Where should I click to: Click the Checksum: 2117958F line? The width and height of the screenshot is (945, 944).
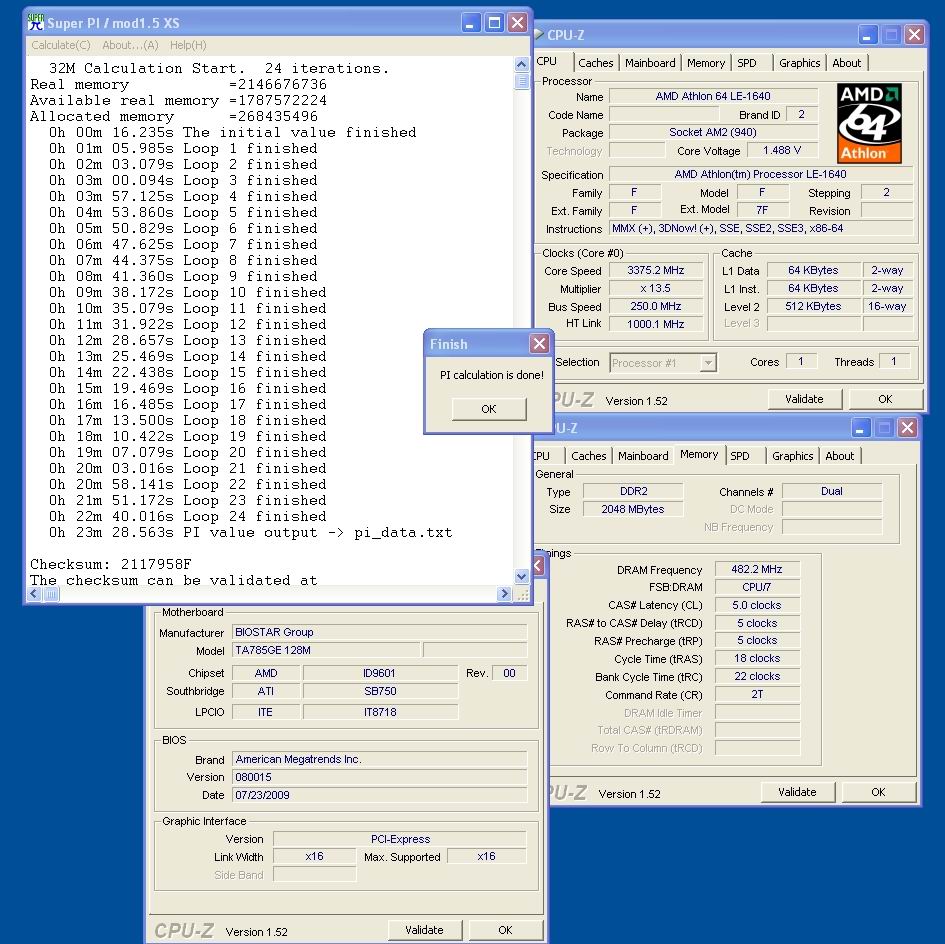coord(111,564)
